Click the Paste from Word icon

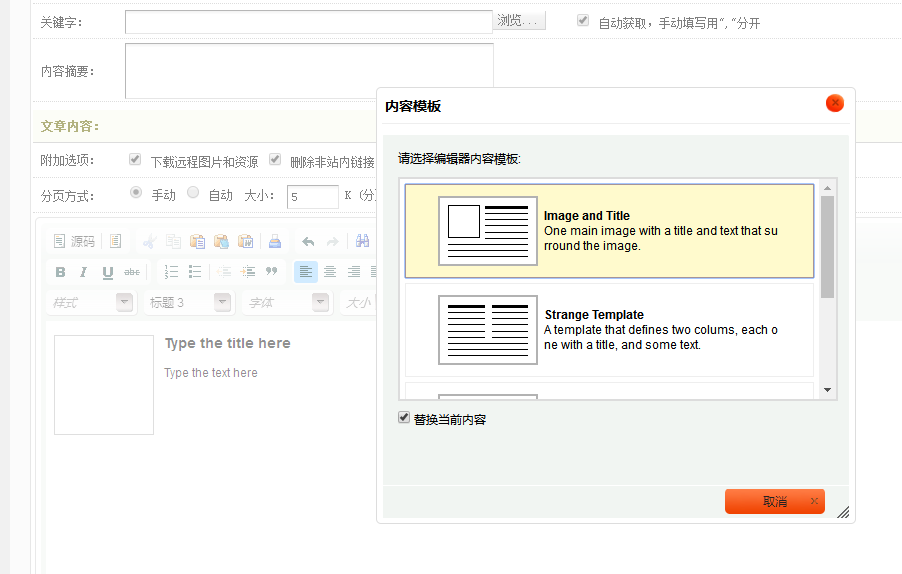tap(246, 241)
